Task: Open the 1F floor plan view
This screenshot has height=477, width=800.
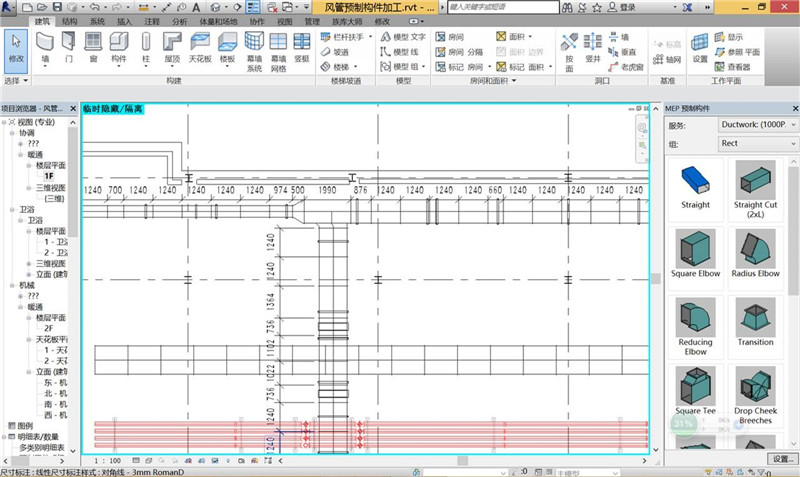Action: 48,176
